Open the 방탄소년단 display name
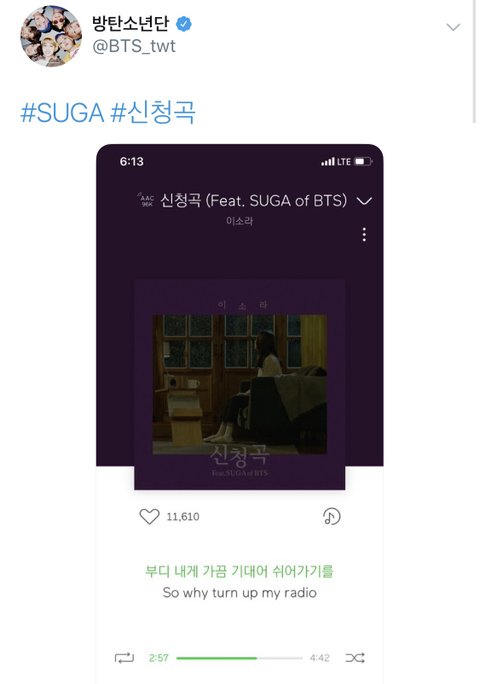 click(x=130, y=23)
